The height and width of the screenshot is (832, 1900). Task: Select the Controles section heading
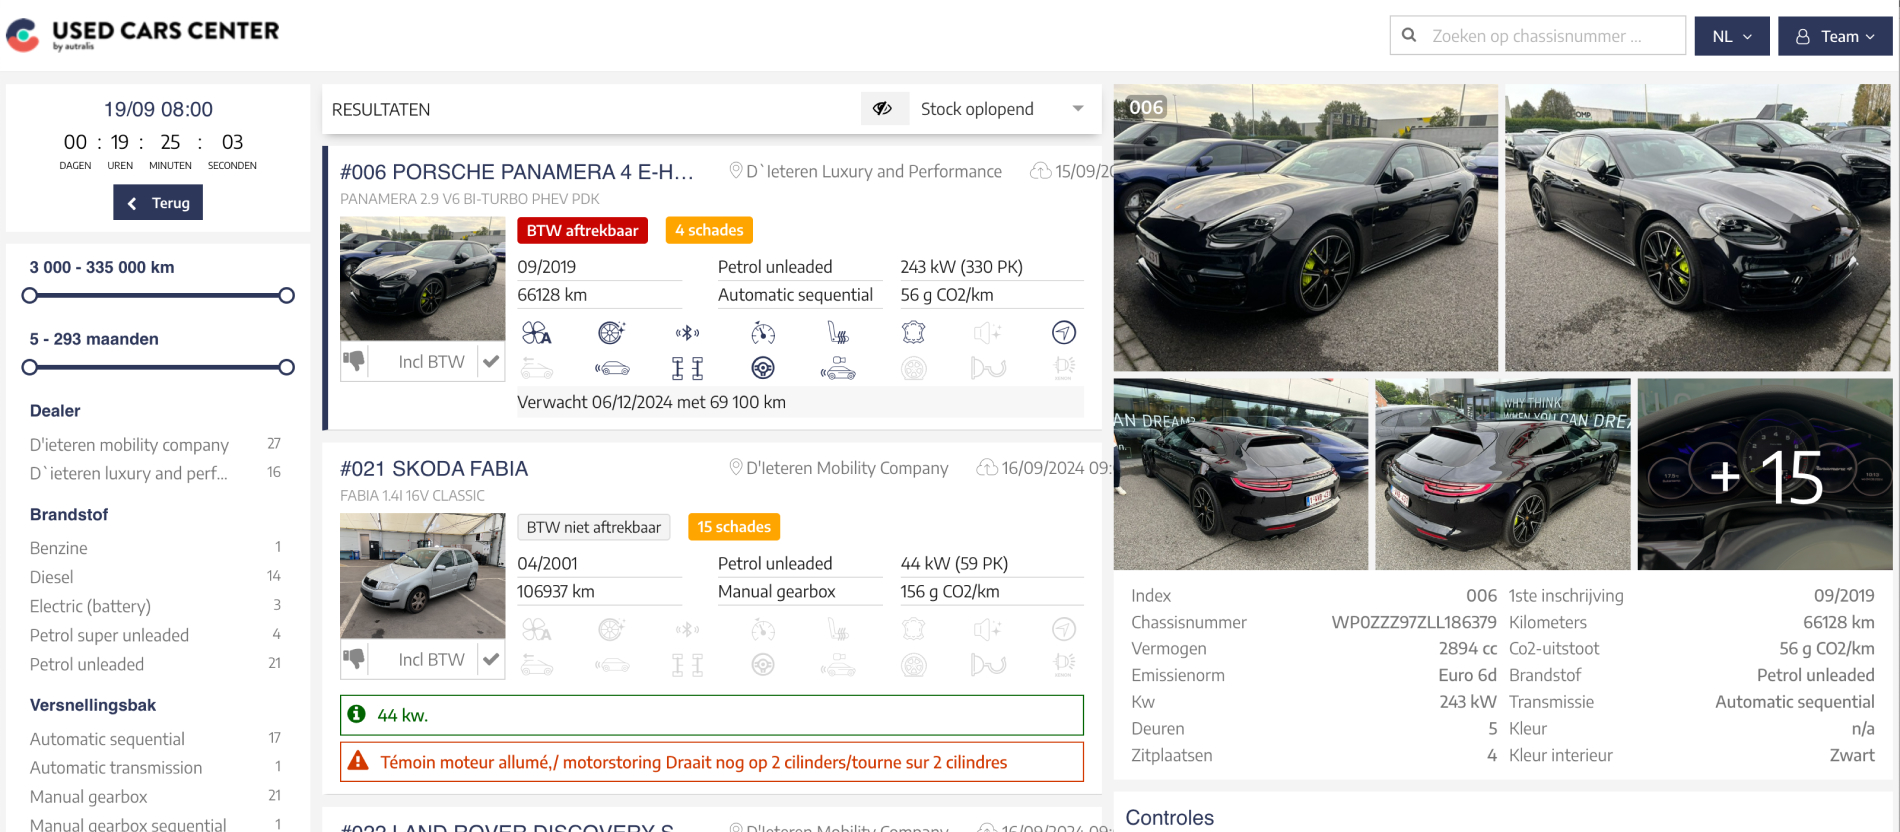1170,818
